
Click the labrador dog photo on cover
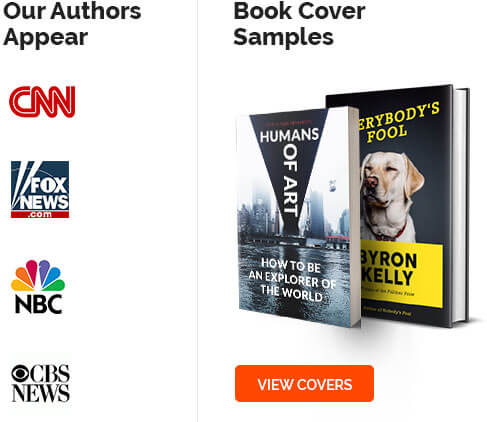click(392, 197)
